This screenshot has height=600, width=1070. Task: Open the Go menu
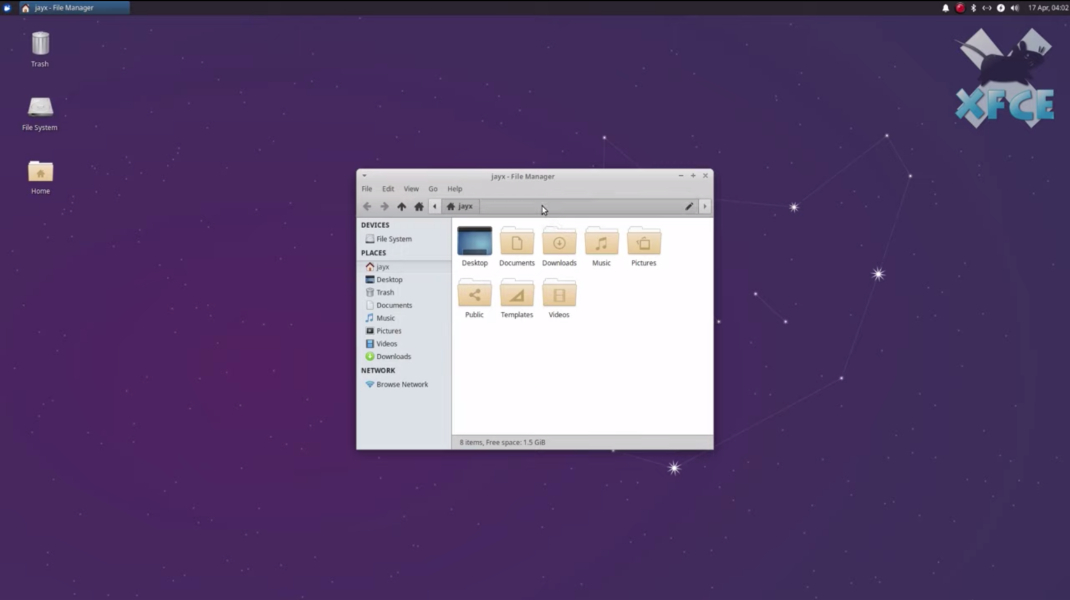(432, 188)
